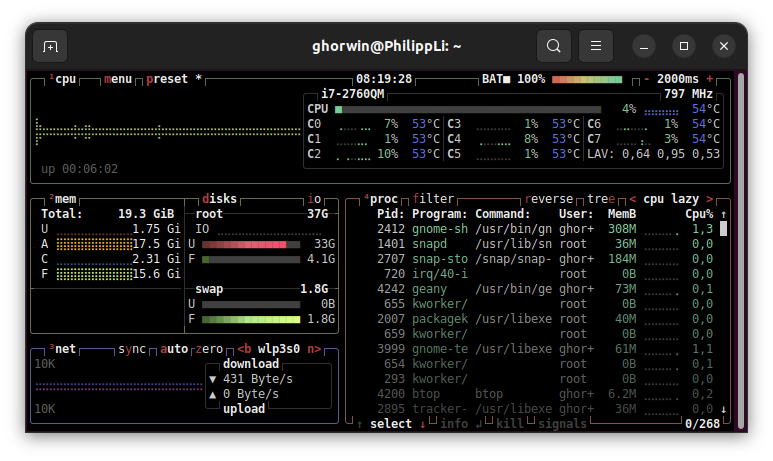The height and width of the screenshot is (461, 773).
Task: Switch to previous sort column with left arrow
Action: (632, 199)
